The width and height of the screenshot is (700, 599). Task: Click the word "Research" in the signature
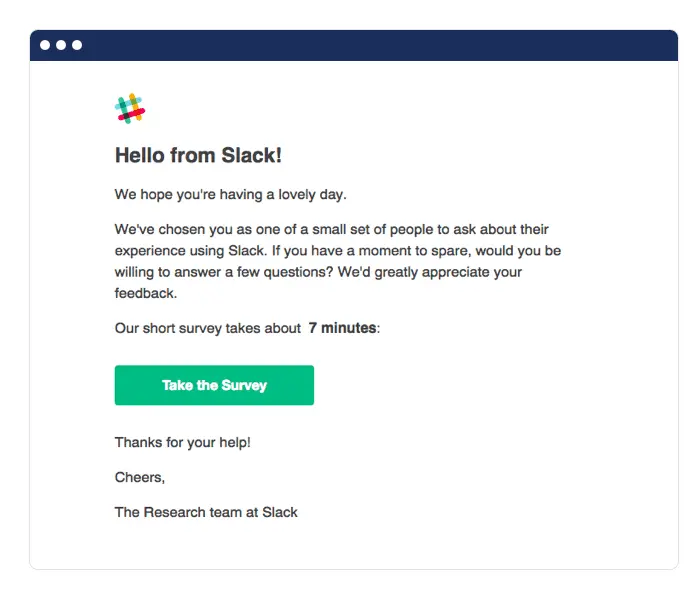tap(173, 512)
